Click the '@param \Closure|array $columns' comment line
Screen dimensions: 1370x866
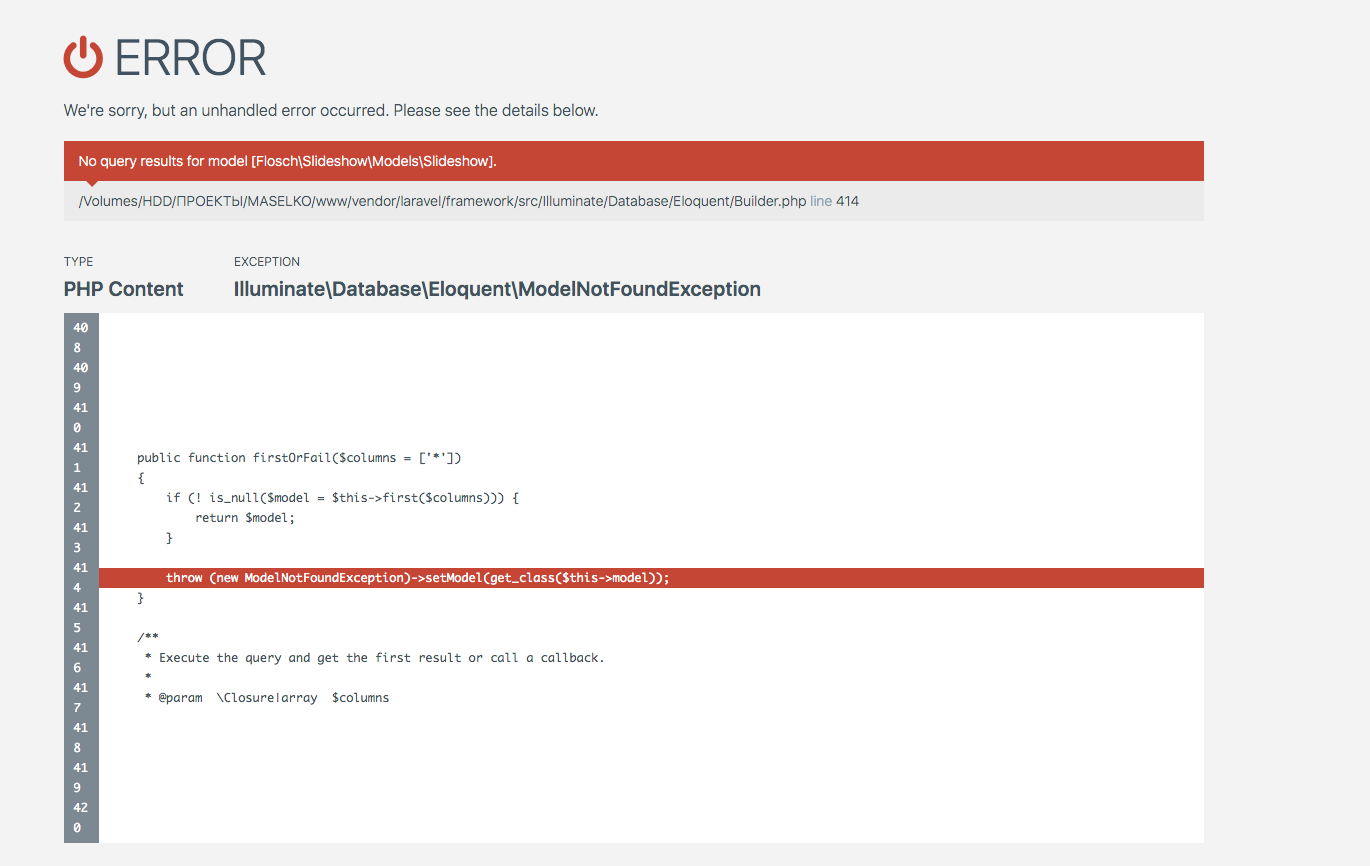click(x=267, y=698)
